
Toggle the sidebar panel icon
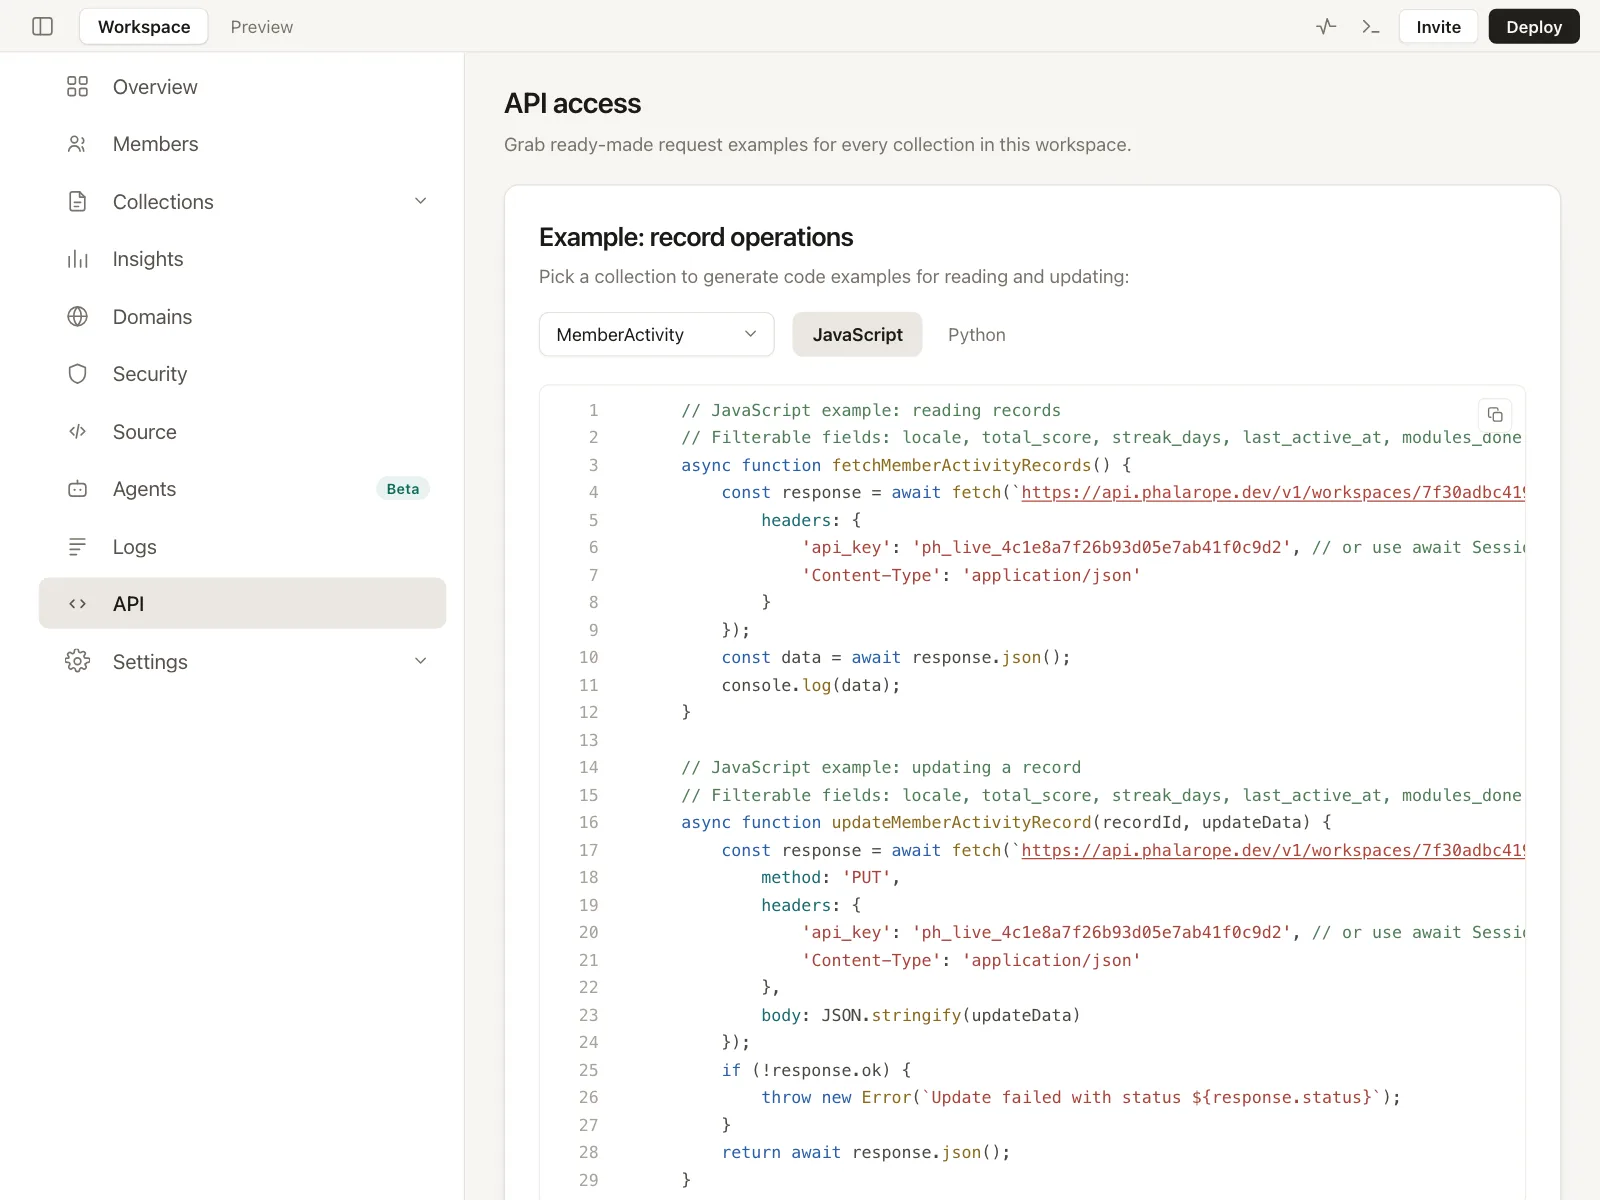(42, 26)
